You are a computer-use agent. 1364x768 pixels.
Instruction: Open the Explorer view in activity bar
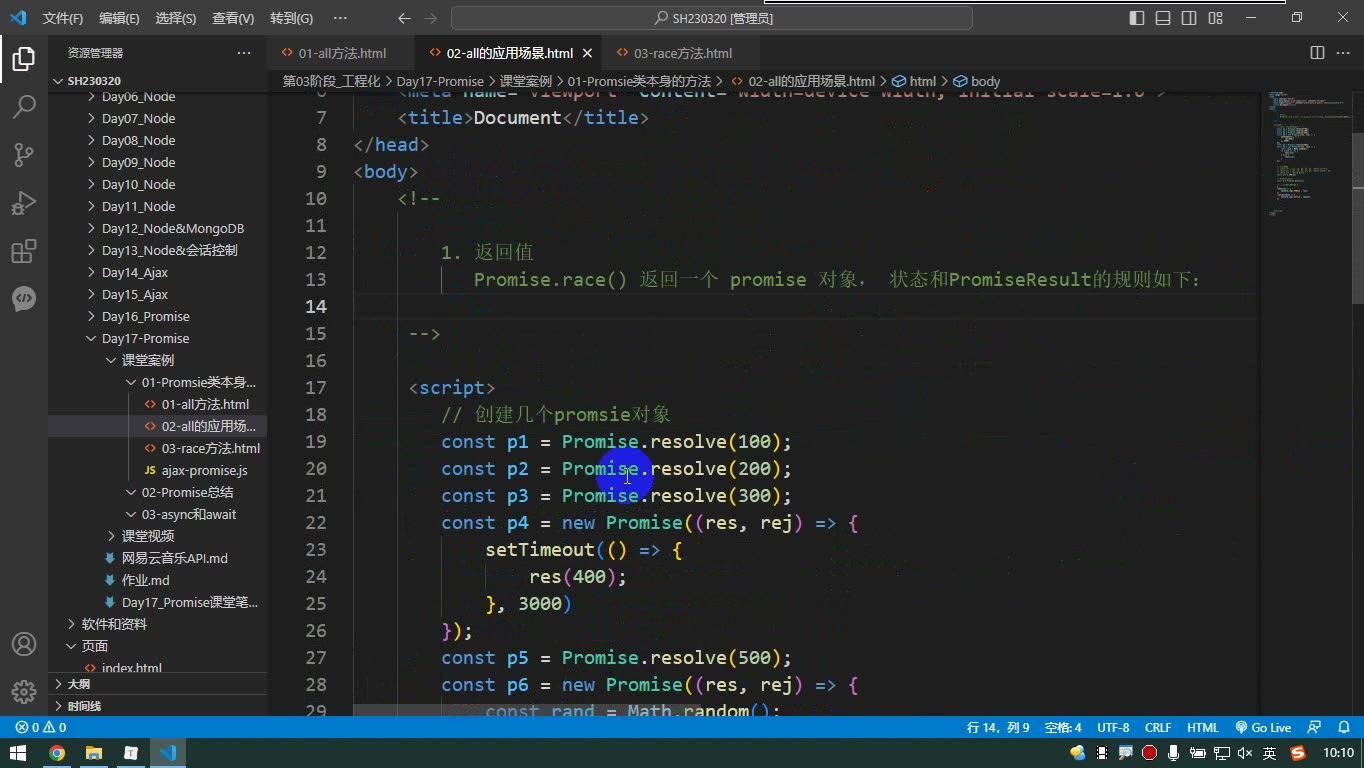(x=24, y=59)
